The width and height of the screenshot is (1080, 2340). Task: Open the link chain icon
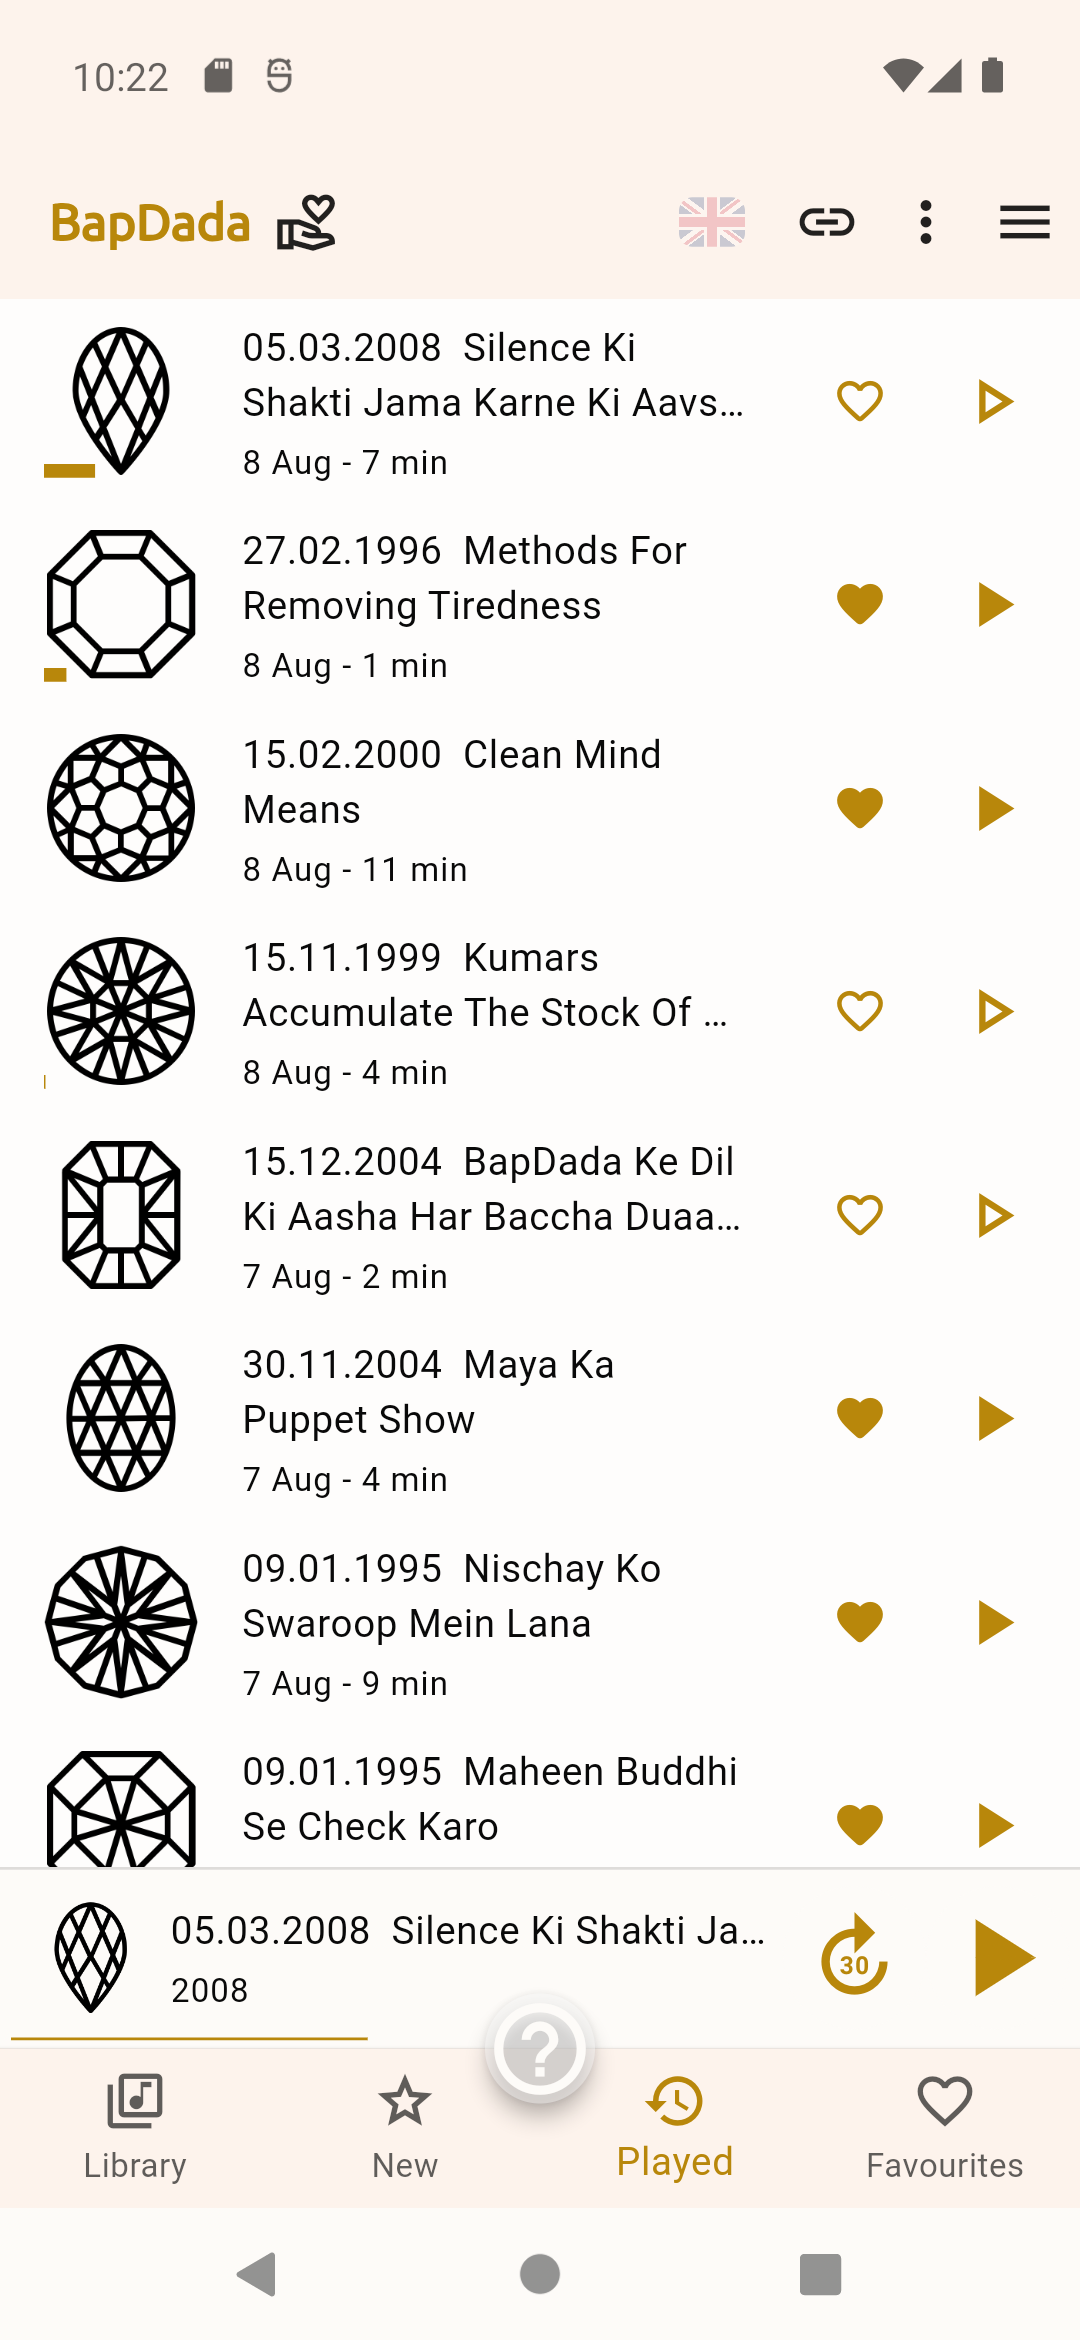coord(827,222)
